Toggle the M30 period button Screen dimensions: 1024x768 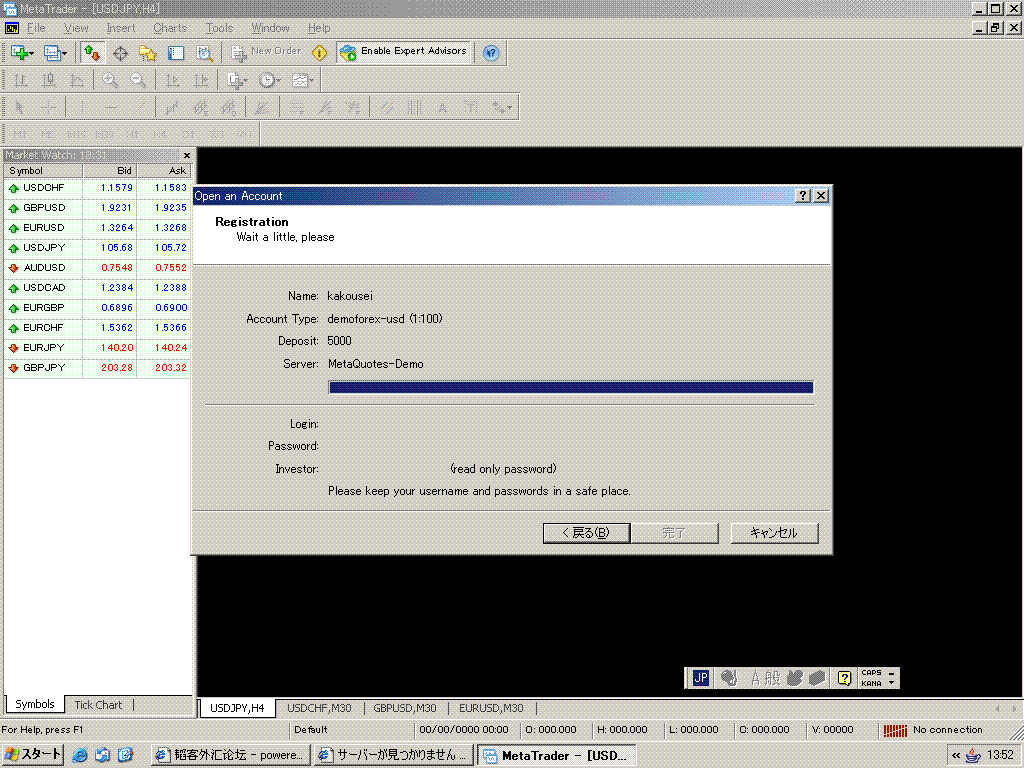[104, 135]
